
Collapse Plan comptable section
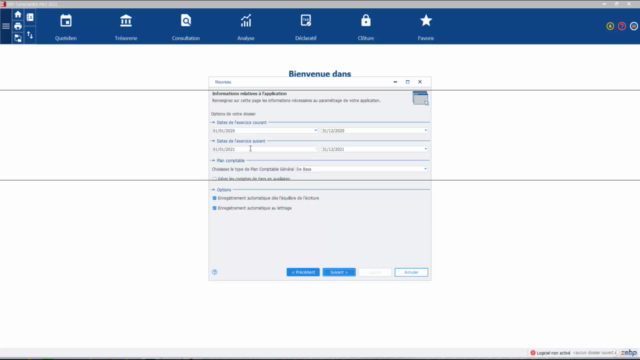213,160
